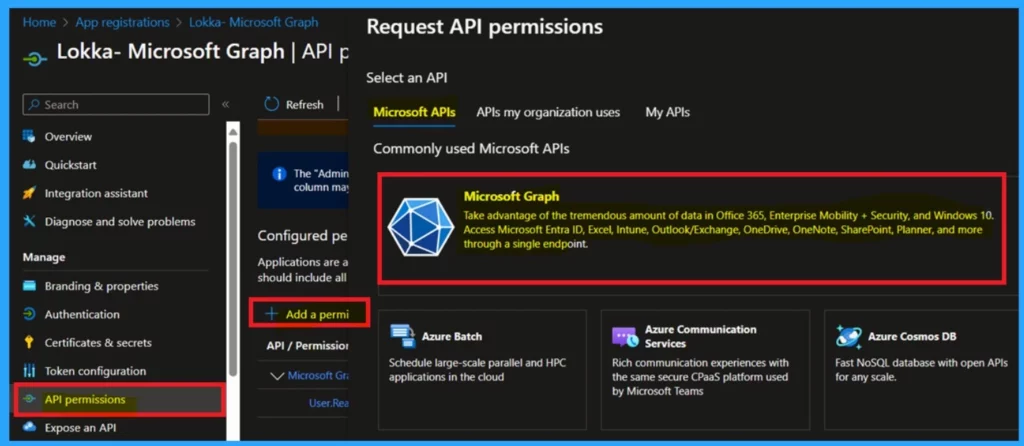Switch to Microsoft APIs tab
The height and width of the screenshot is (446, 1024).
[414, 112]
